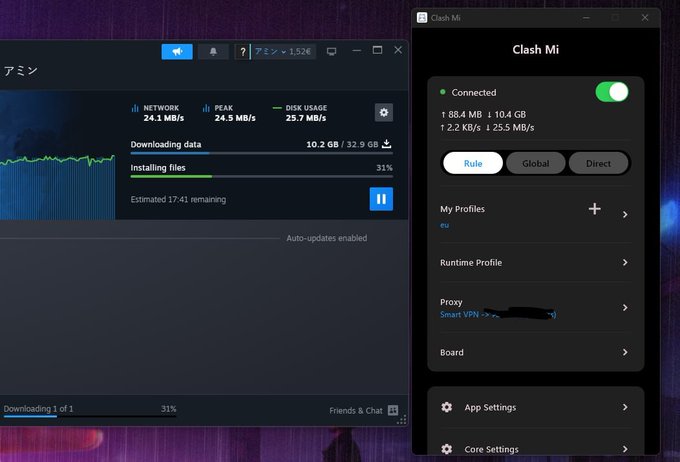The height and width of the screenshot is (462, 680).
Task: Open Steam account dropdown showing 1,52€
Action: pyautogui.click(x=283, y=52)
